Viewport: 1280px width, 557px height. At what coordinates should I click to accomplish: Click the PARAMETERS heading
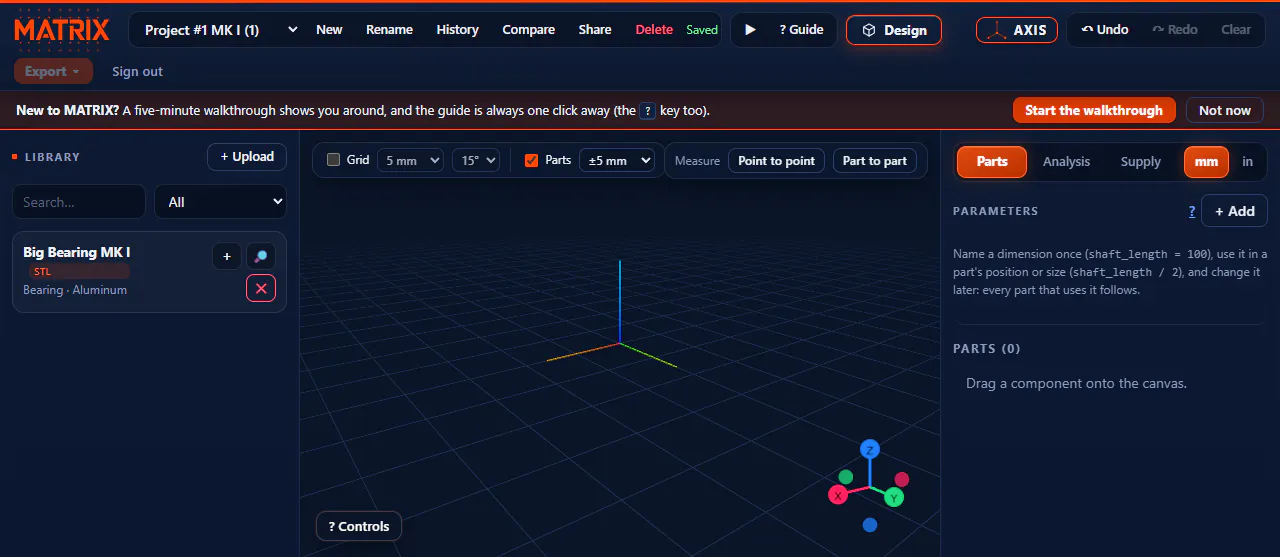pos(995,211)
